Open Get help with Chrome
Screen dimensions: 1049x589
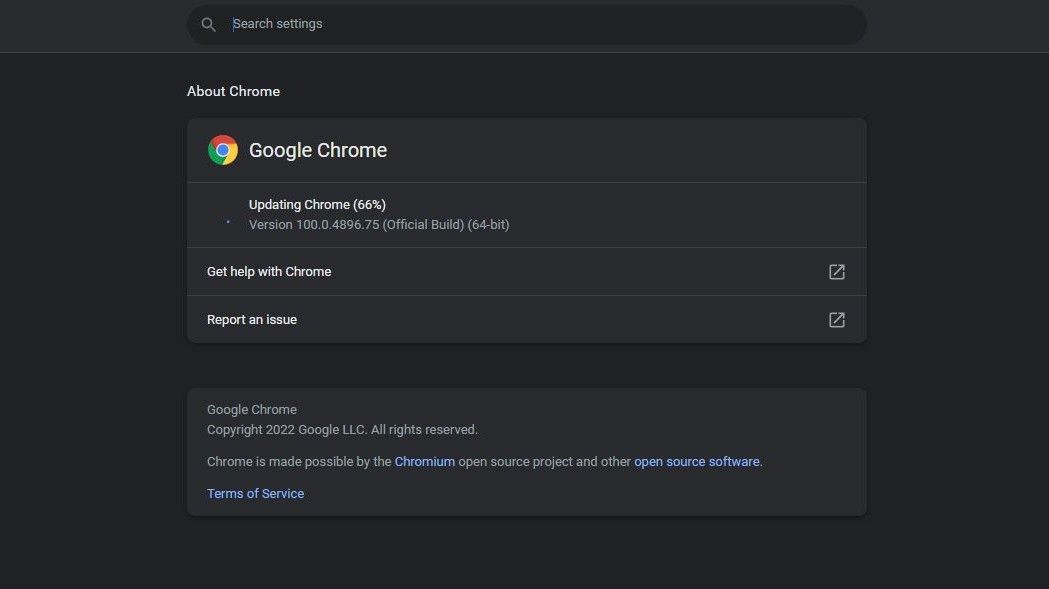tap(268, 271)
